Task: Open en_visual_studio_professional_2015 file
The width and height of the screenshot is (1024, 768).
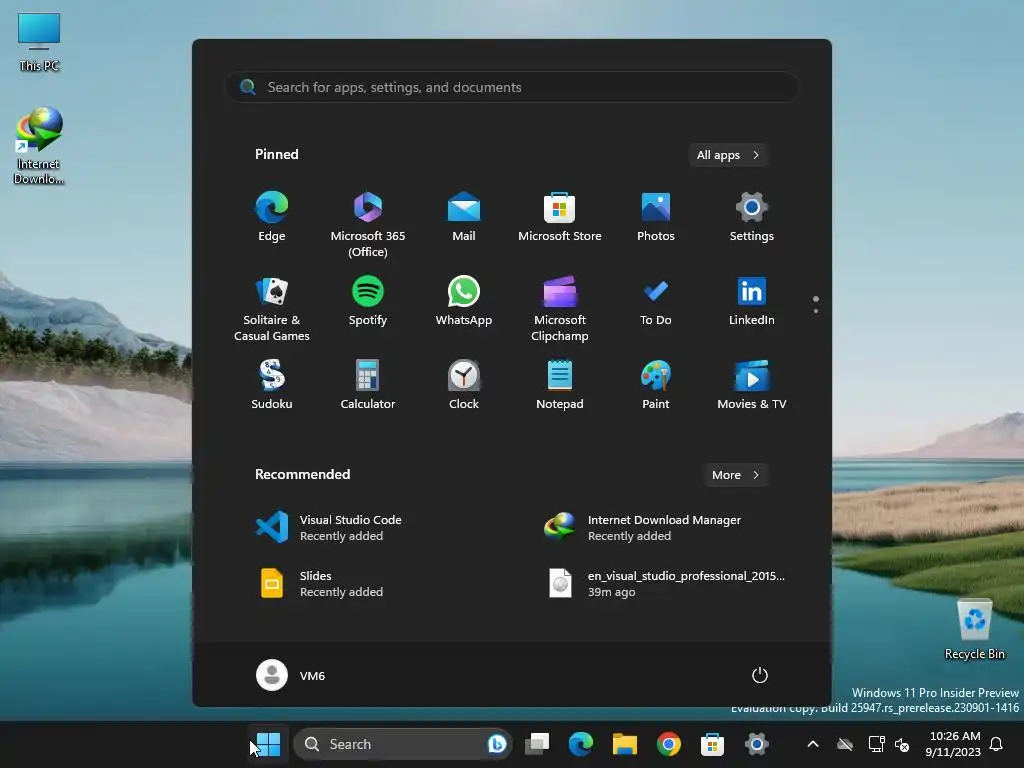Action: click(665, 583)
